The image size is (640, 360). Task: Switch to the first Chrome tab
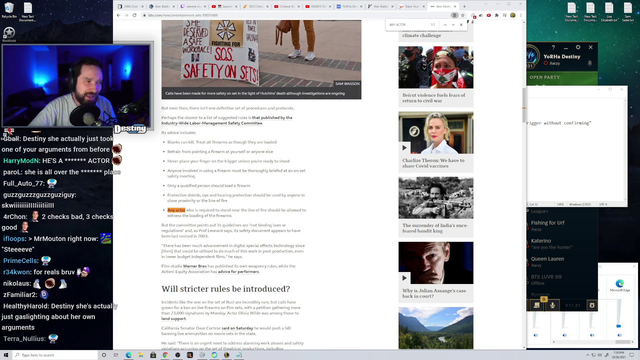tap(131, 7)
